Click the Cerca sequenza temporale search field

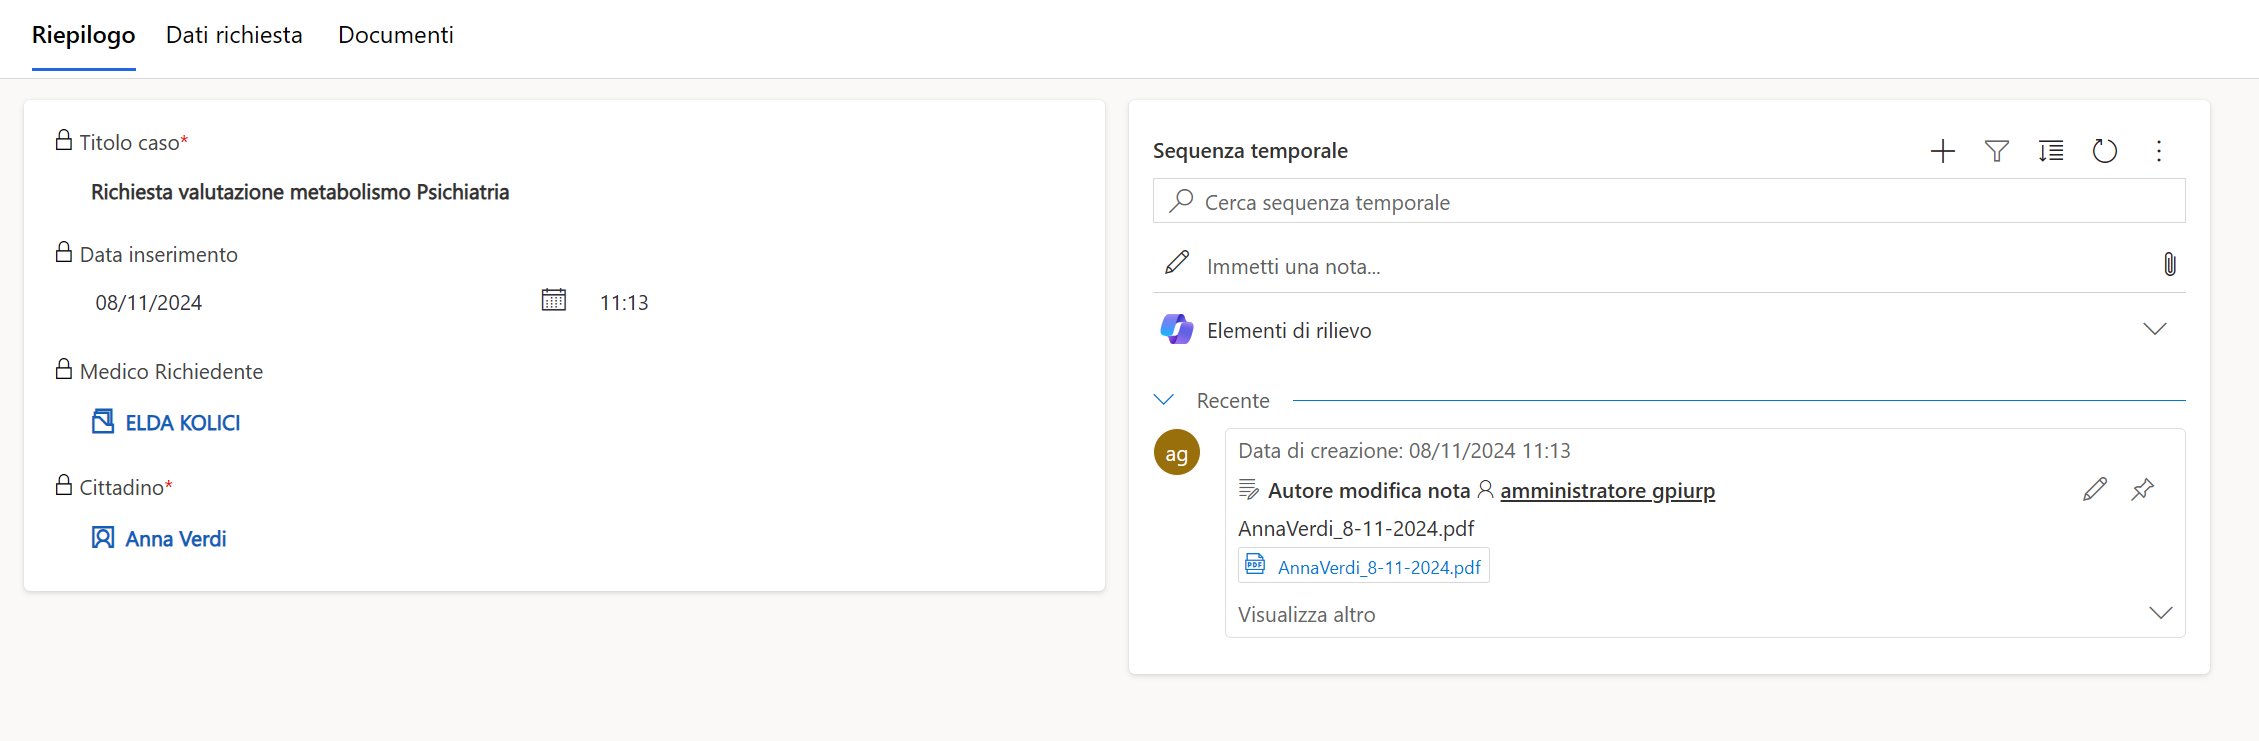(1669, 201)
